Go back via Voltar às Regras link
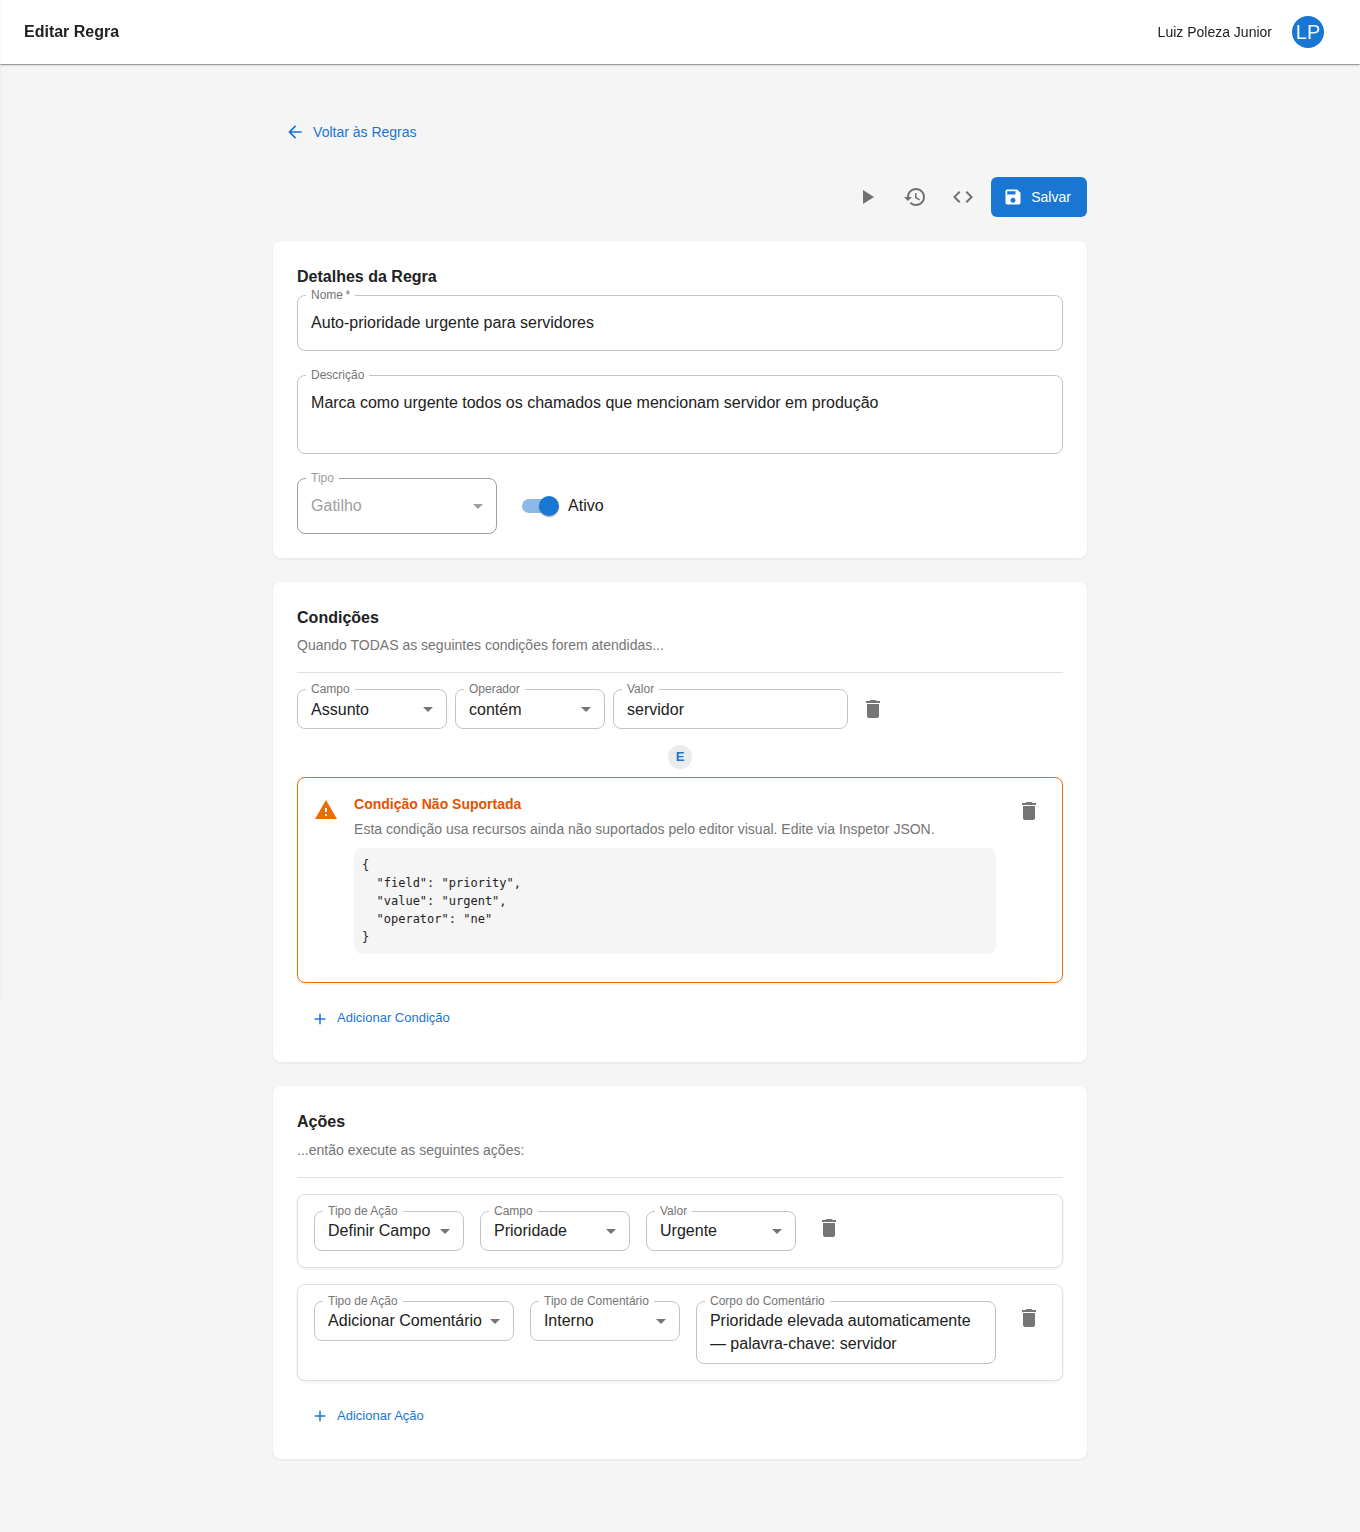 click(352, 132)
